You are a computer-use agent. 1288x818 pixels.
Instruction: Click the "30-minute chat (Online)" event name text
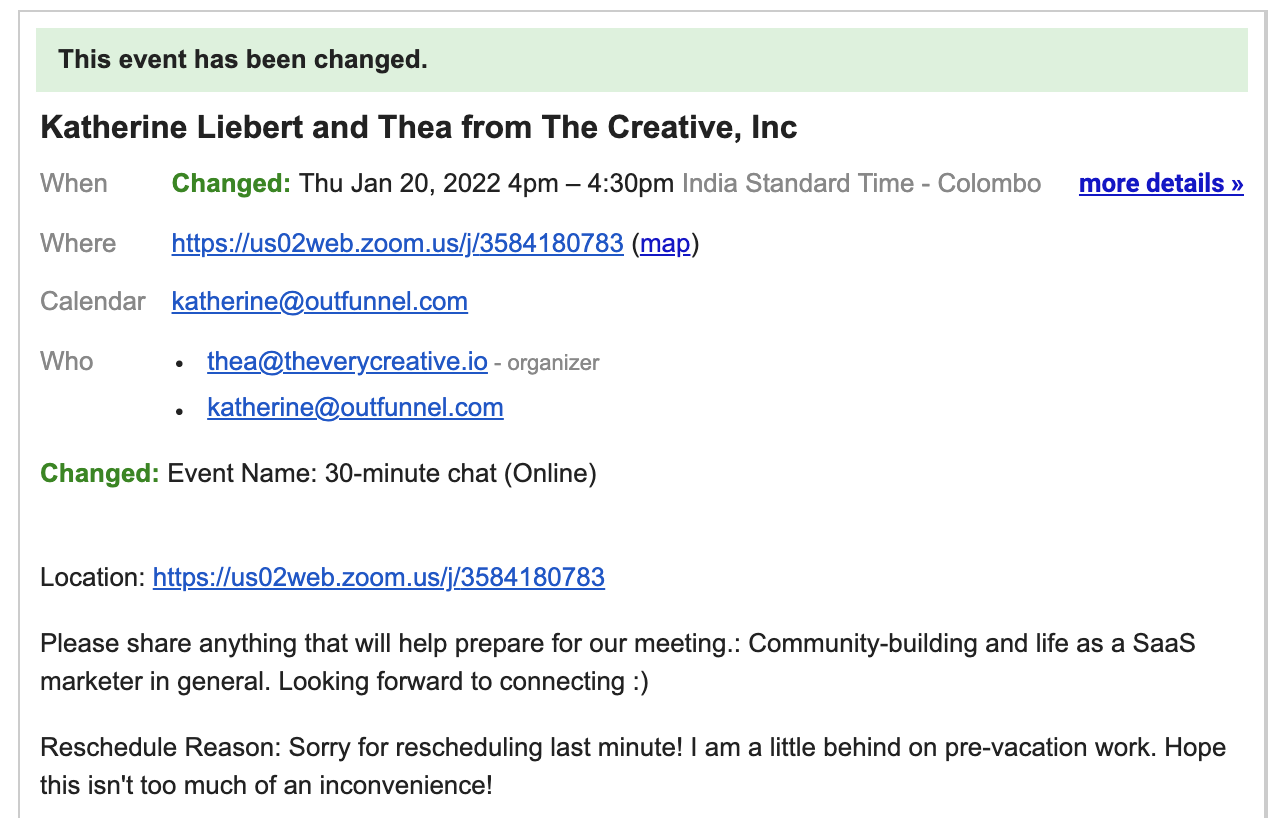tap(460, 472)
